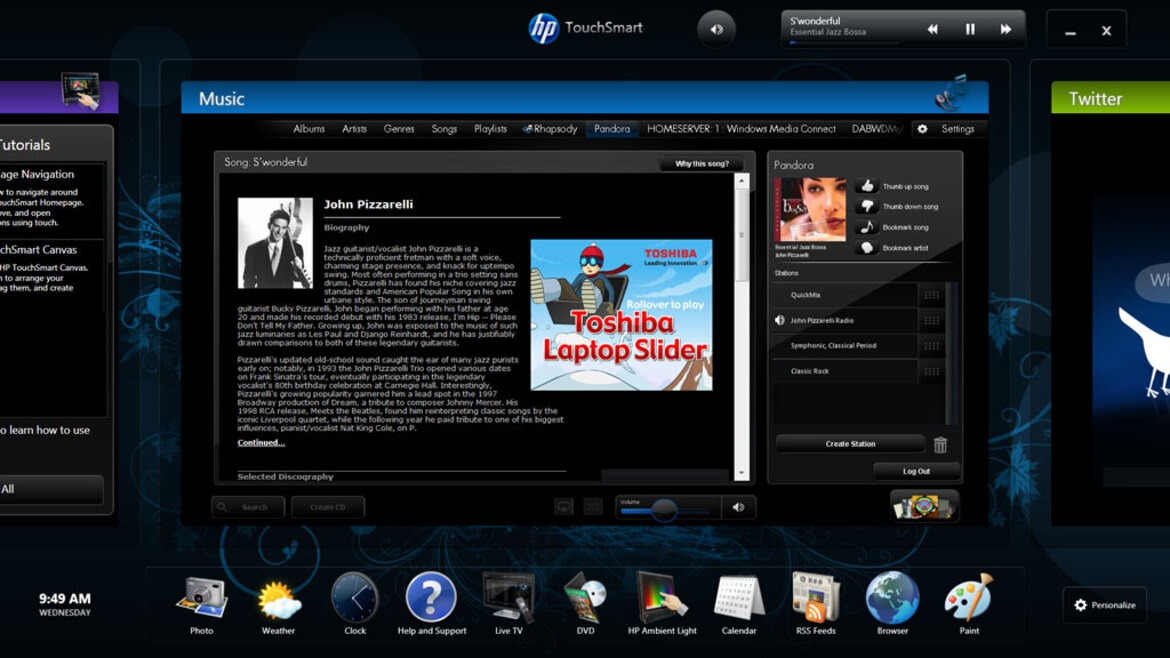
Task: Select the Playlists tab
Action: (490, 129)
